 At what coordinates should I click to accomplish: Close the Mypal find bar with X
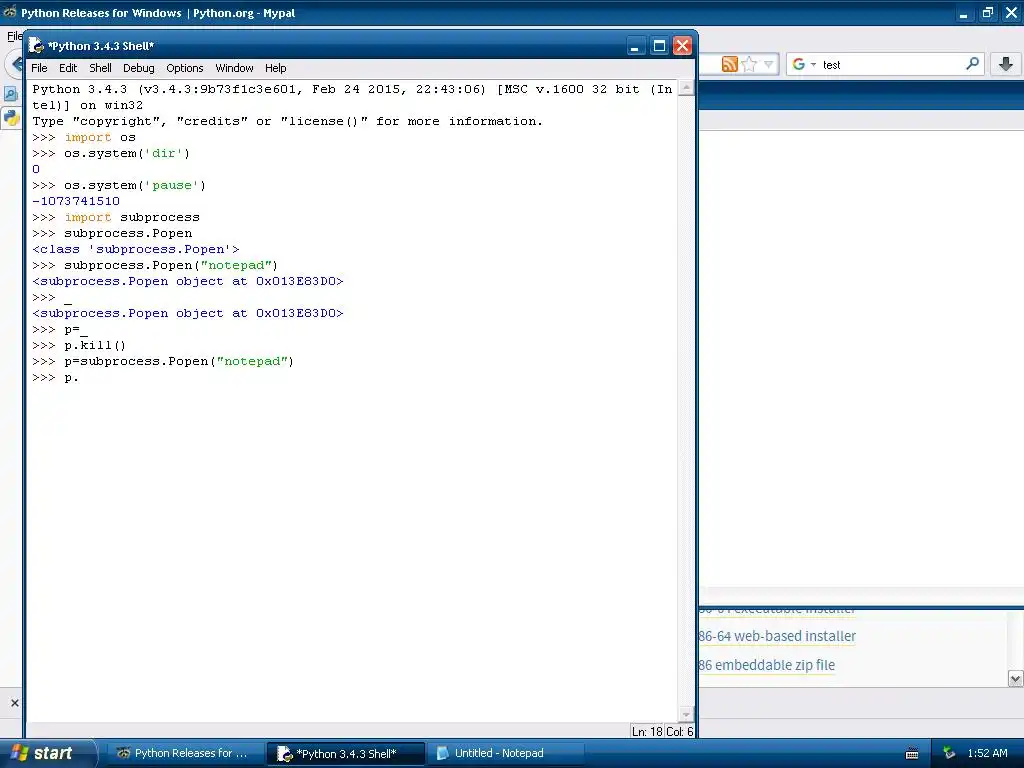point(14,703)
